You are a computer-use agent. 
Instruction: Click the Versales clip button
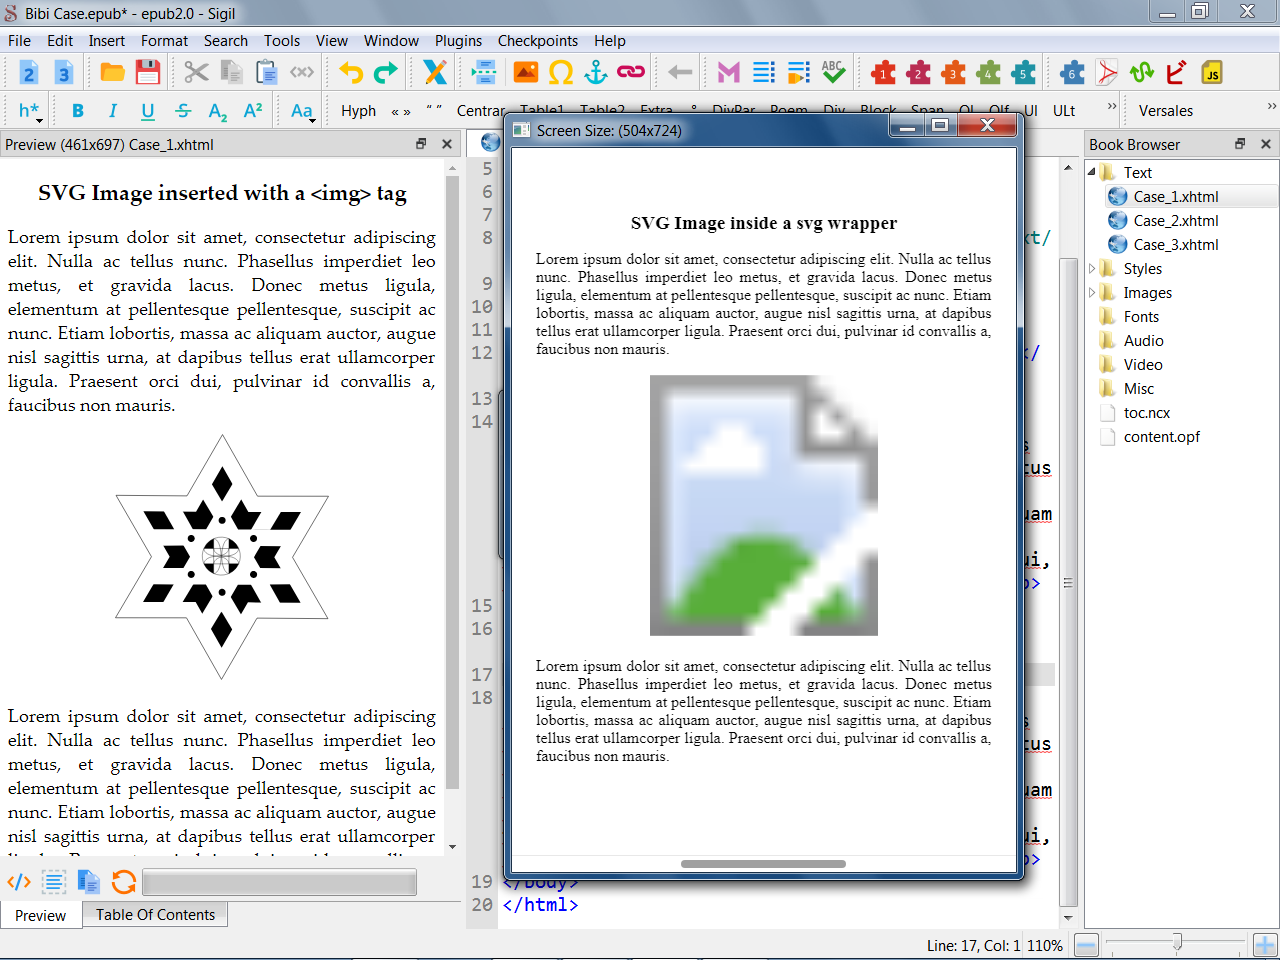coord(1166,111)
